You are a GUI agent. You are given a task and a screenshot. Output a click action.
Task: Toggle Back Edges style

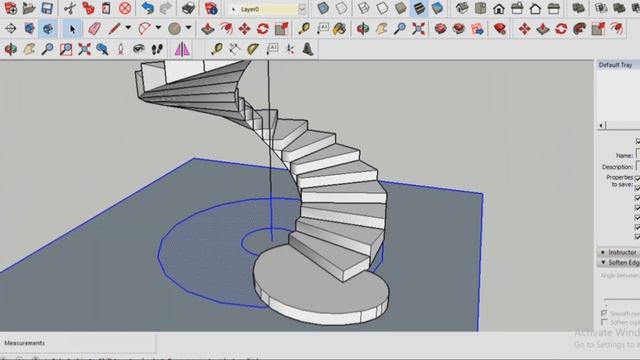[x=342, y=8]
